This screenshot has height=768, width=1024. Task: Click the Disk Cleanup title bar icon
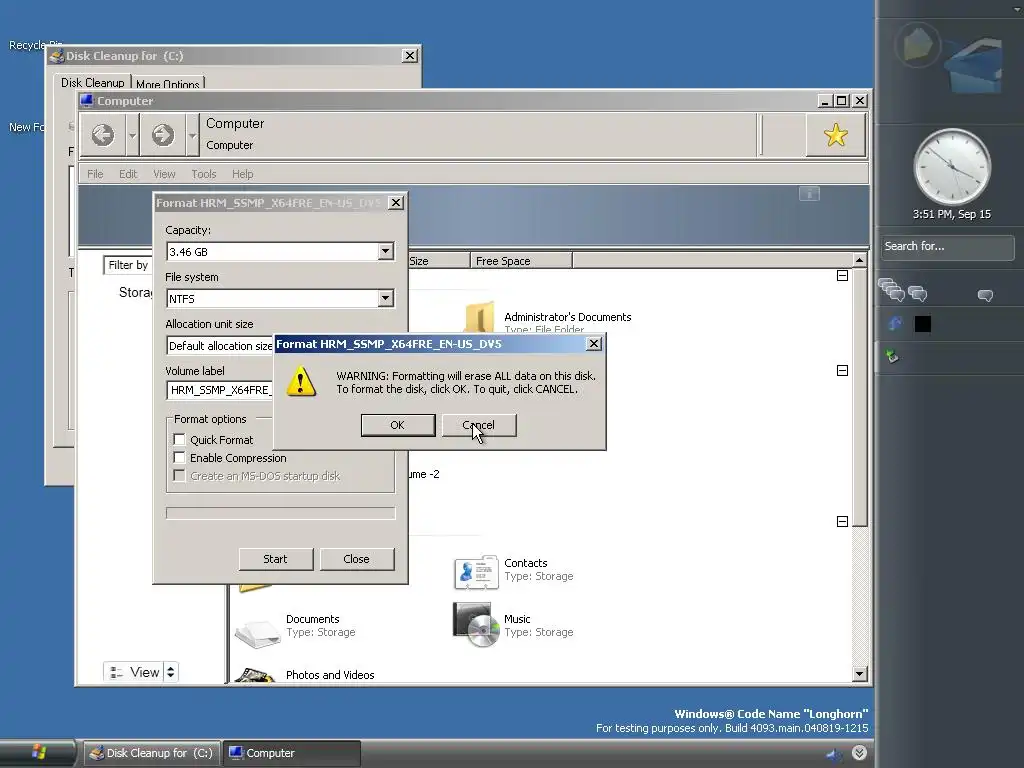(x=57, y=56)
